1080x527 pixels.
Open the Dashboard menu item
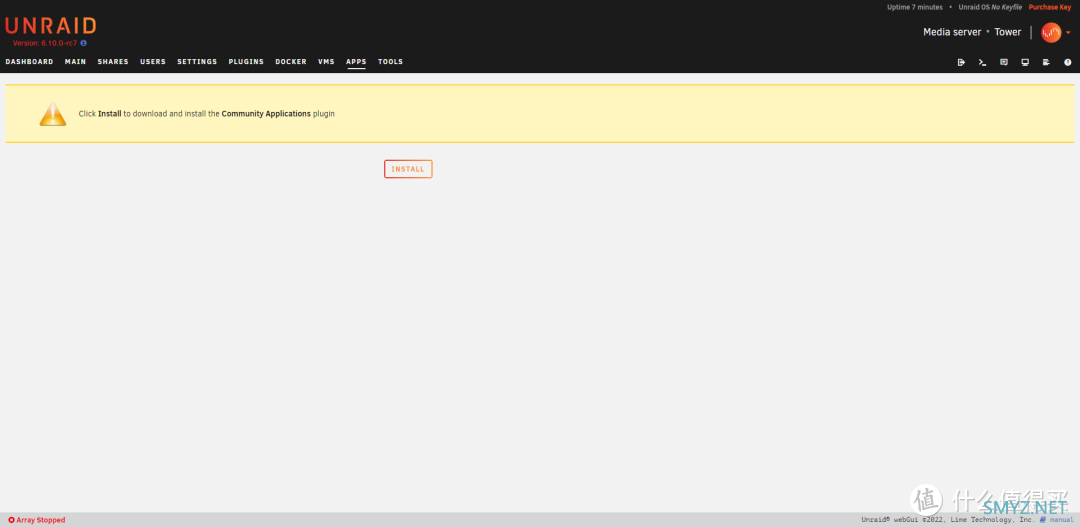(29, 62)
